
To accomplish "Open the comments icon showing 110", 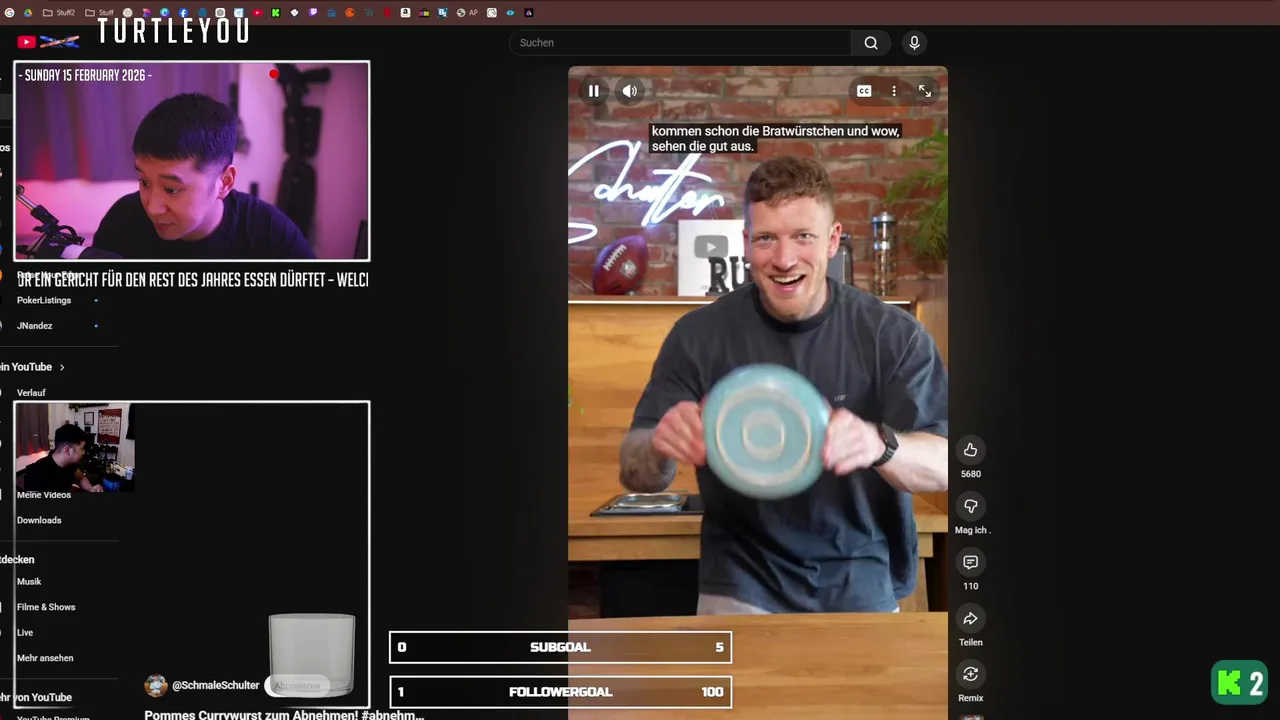I will point(970,562).
